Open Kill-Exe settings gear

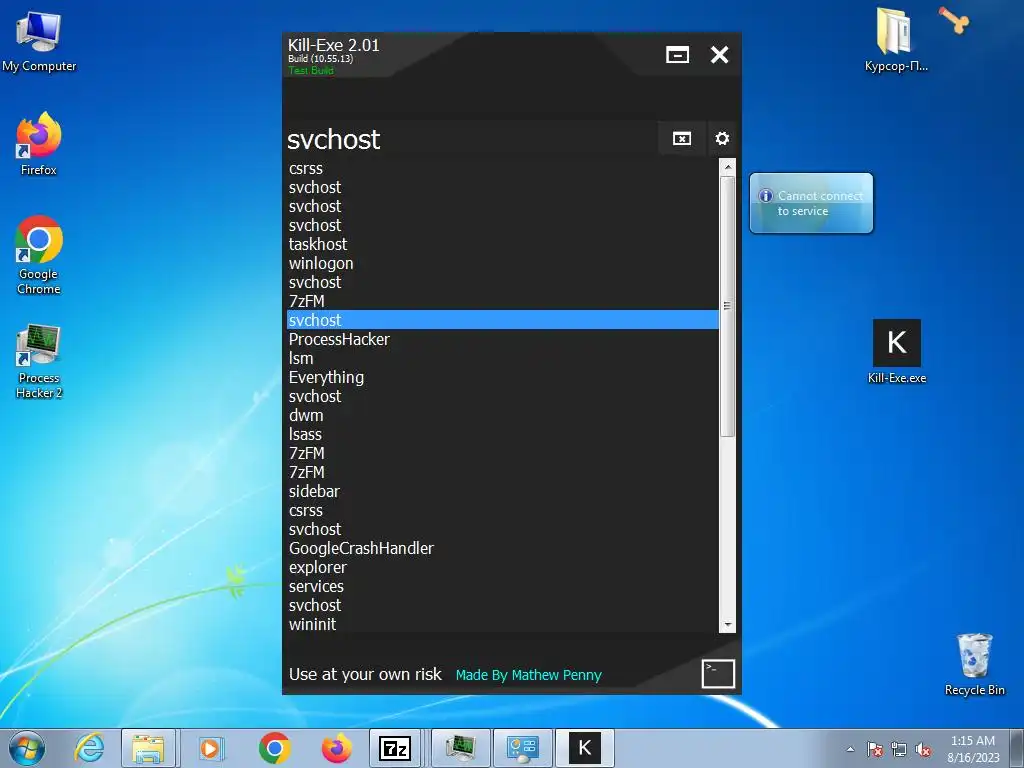click(722, 138)
